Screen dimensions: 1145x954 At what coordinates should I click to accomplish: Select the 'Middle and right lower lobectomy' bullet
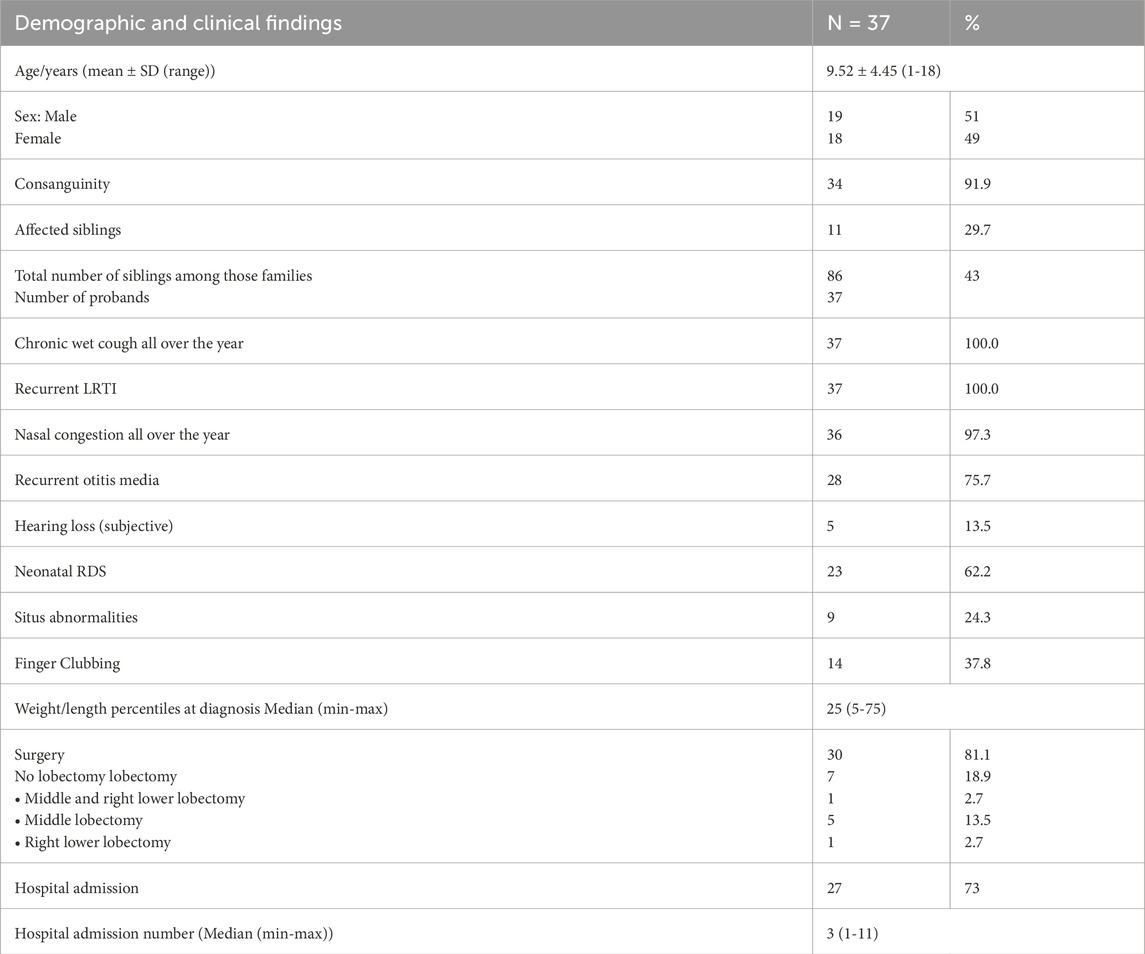134,798
